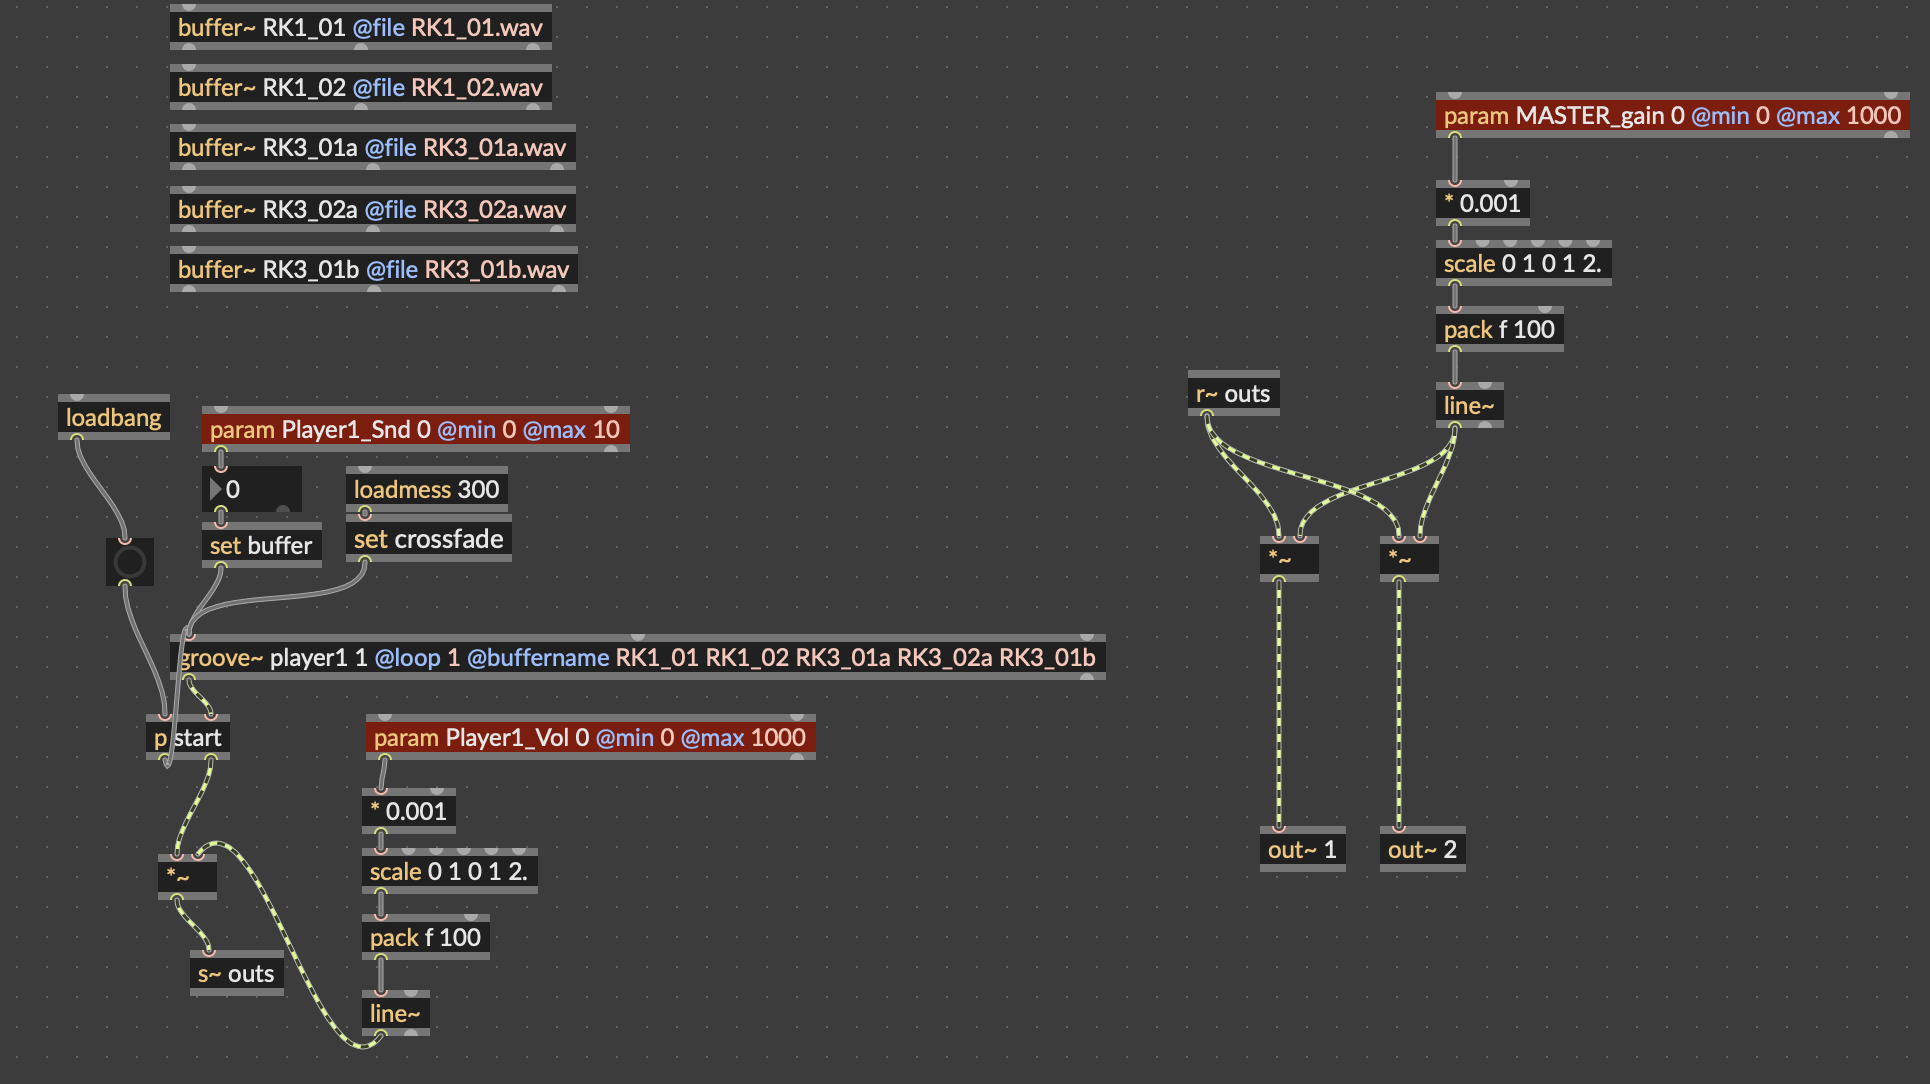Select the param Player1_Snd object
This screenshot has height=1084, width=1930.
[415, 429]
